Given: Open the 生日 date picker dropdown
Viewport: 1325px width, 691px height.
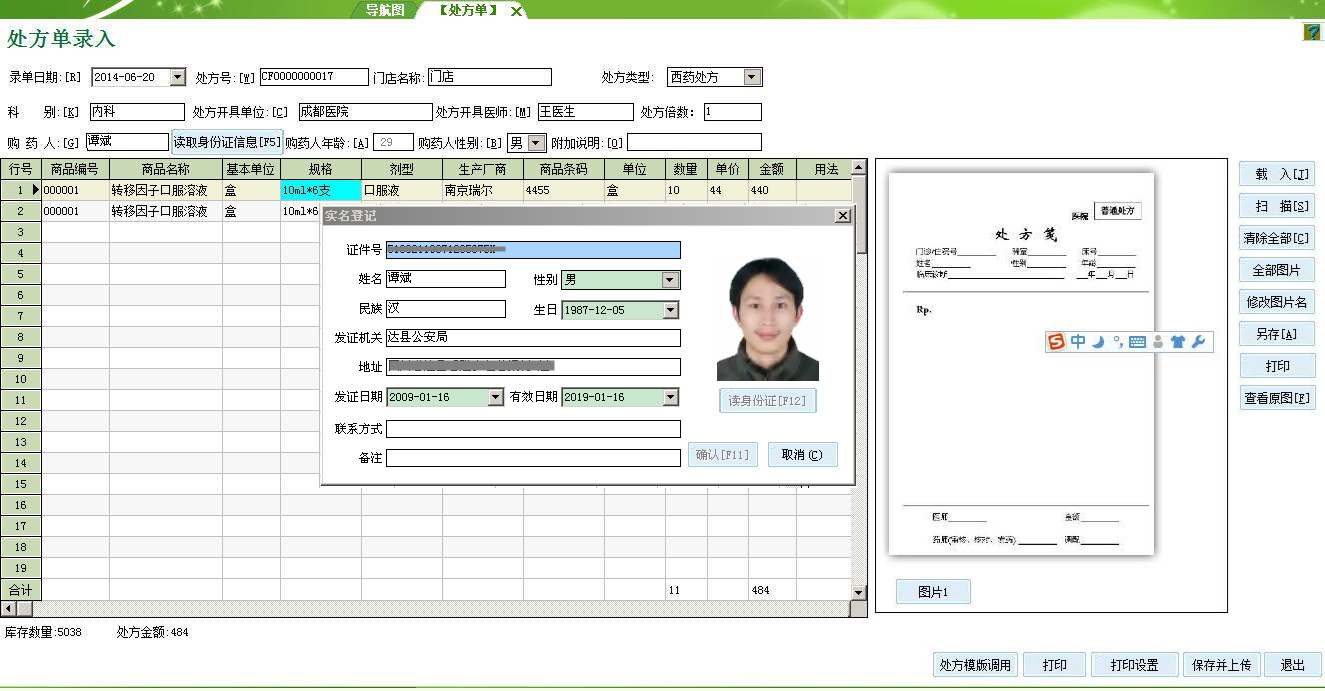Looking at the screenshot, I should 671,310.
